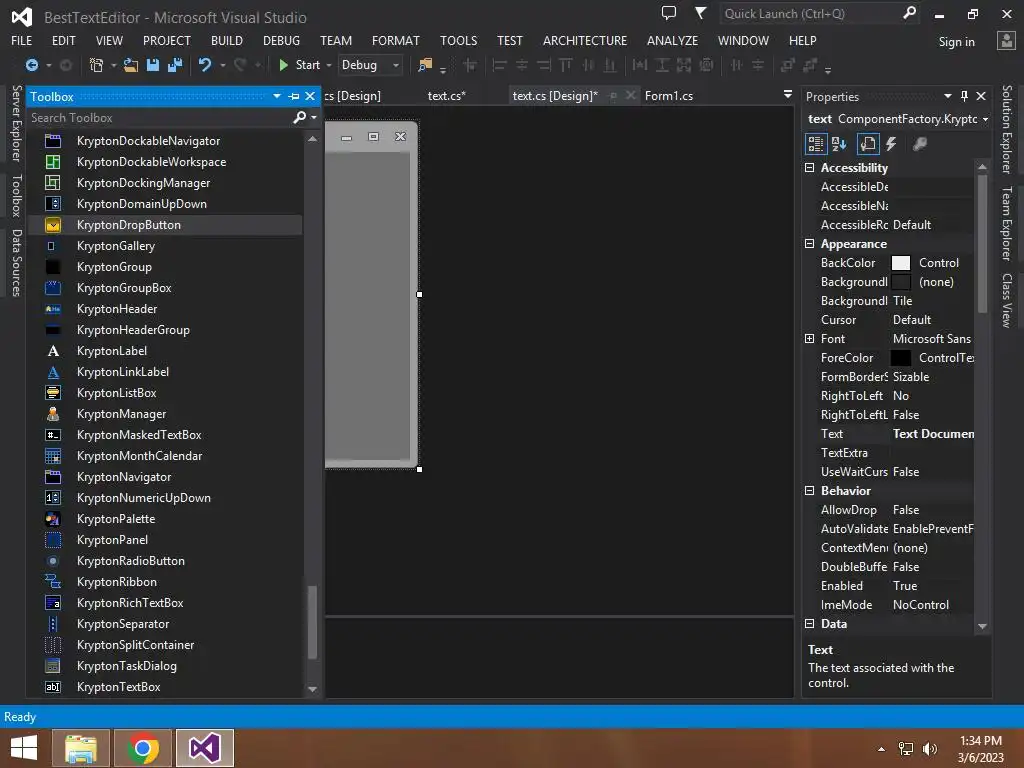The image size is (1024, 768).
Task: Select KryptonTextBox in the Toolbox
Action: [165, 687]
